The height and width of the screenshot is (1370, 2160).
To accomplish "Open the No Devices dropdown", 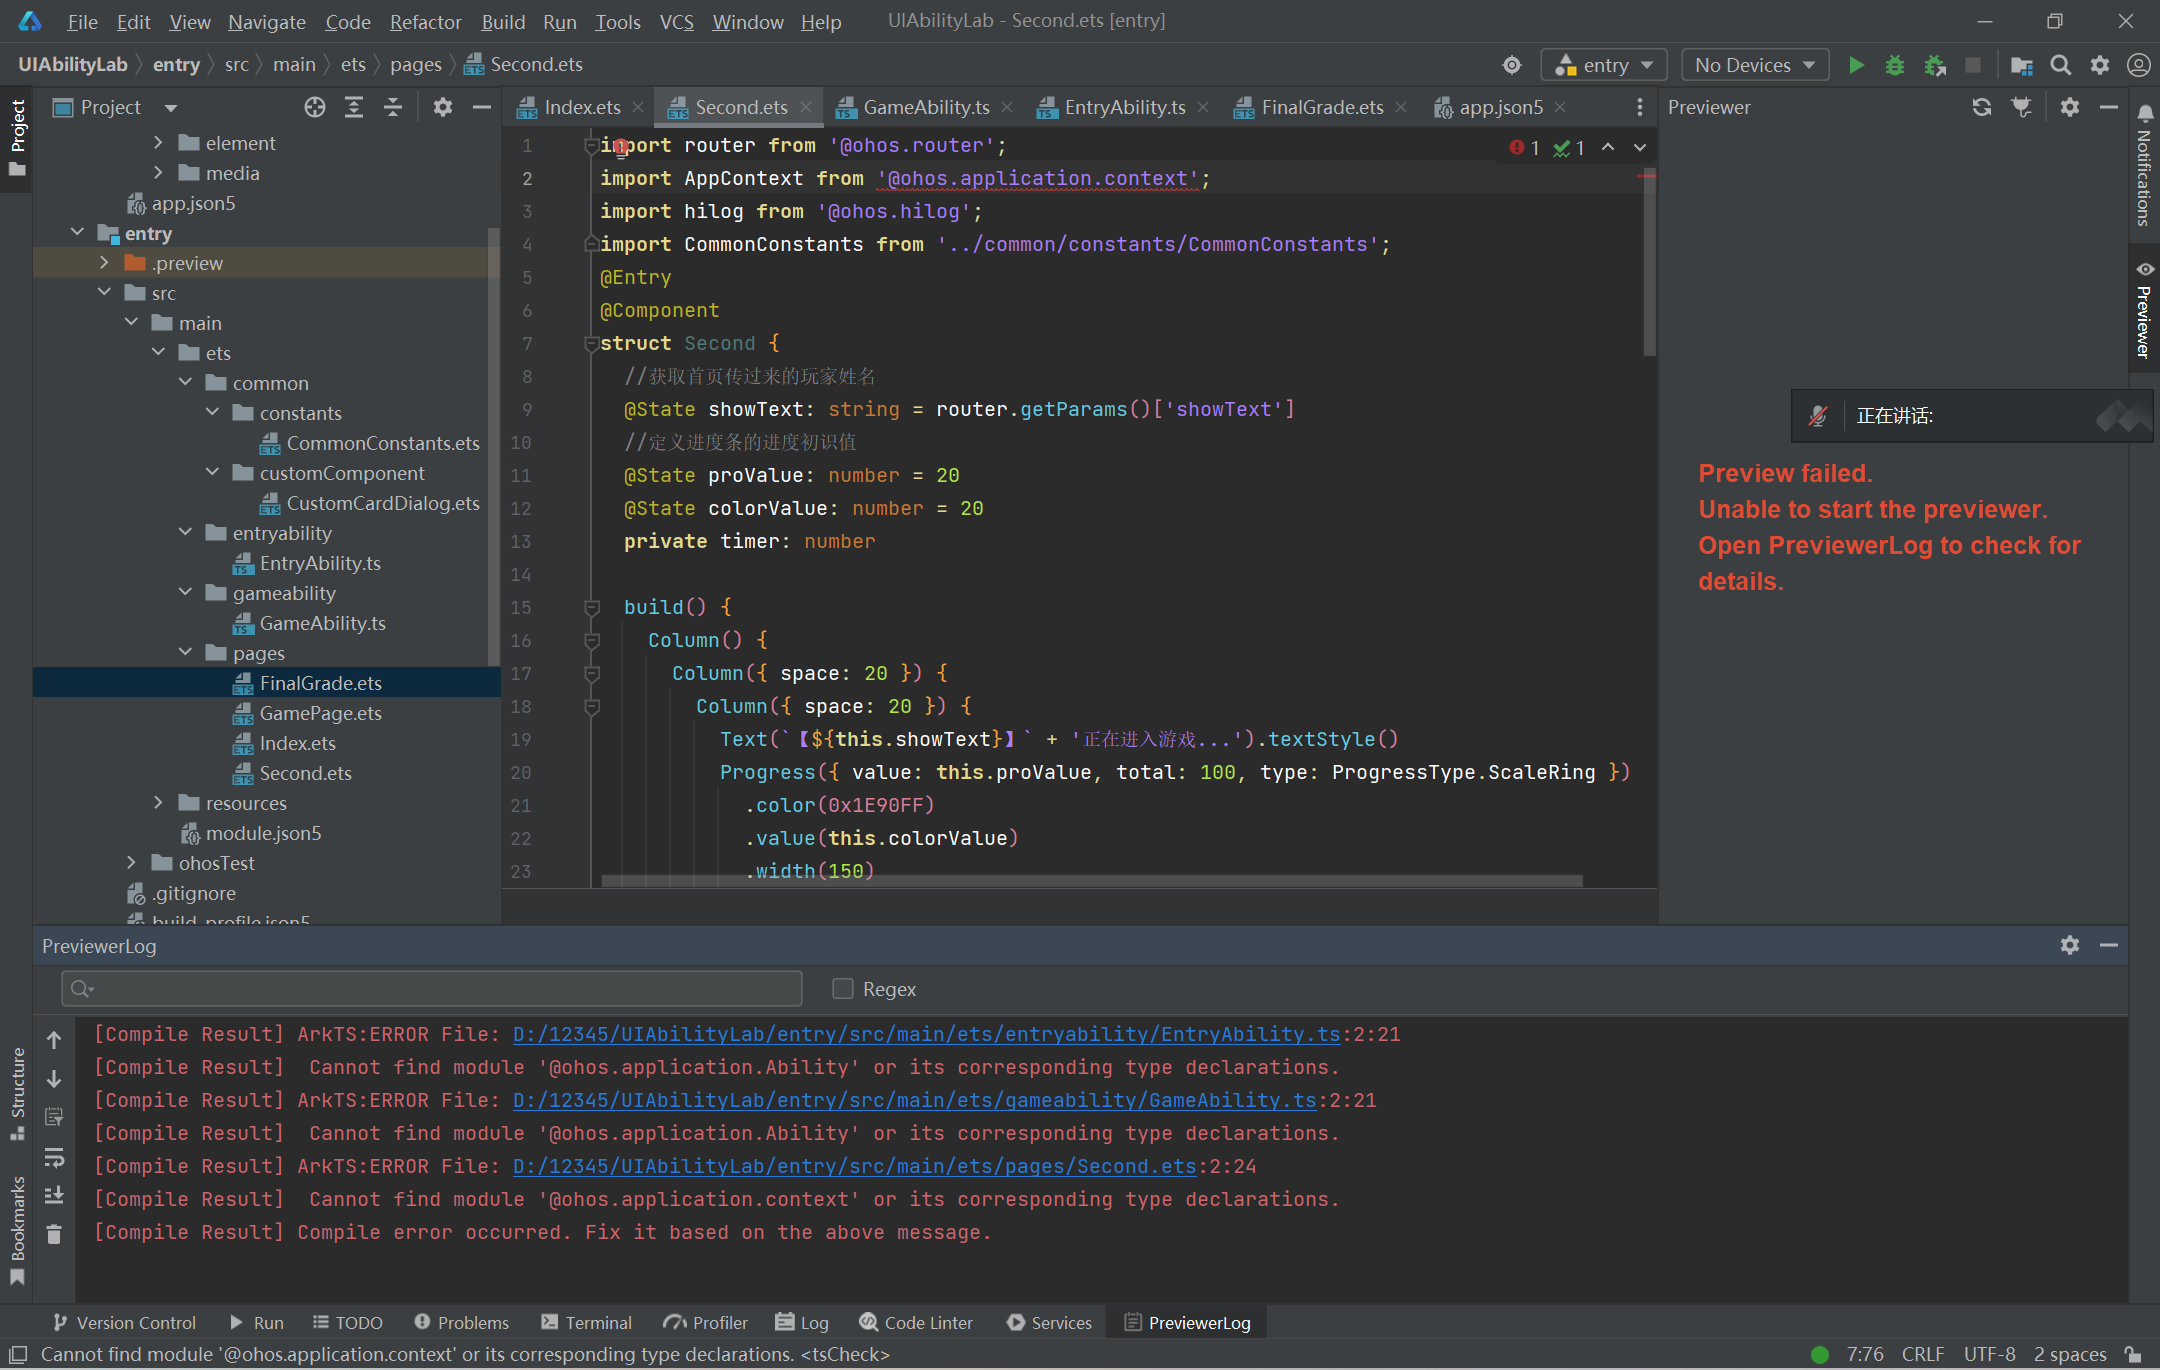I will coord(1755,65).
